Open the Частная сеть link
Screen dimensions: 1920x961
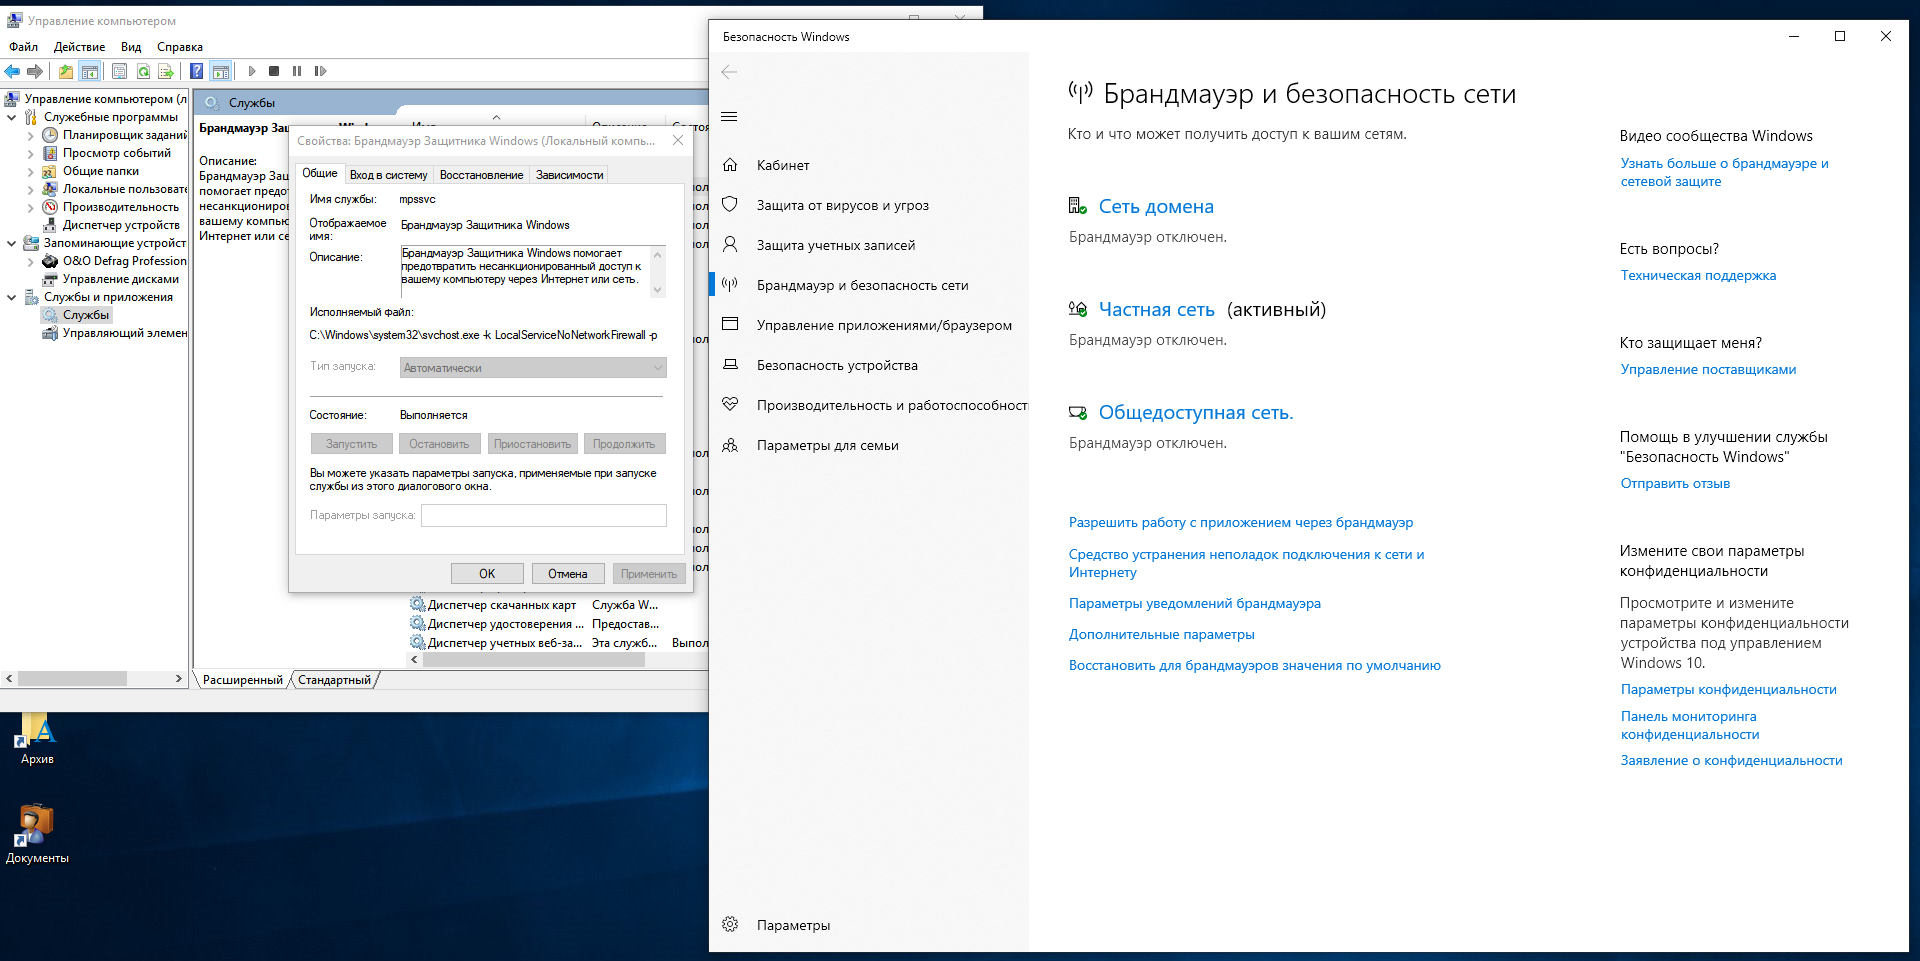point(1156,310)
